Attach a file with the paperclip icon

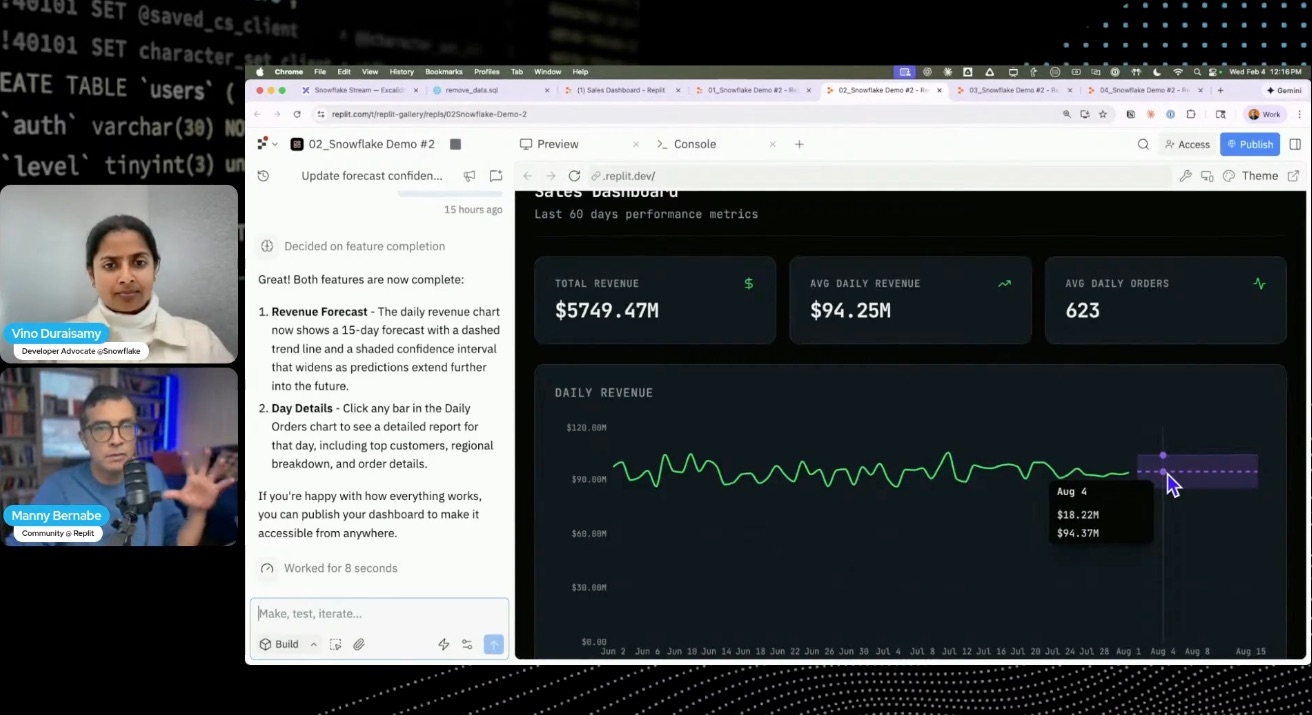point(359,644)
